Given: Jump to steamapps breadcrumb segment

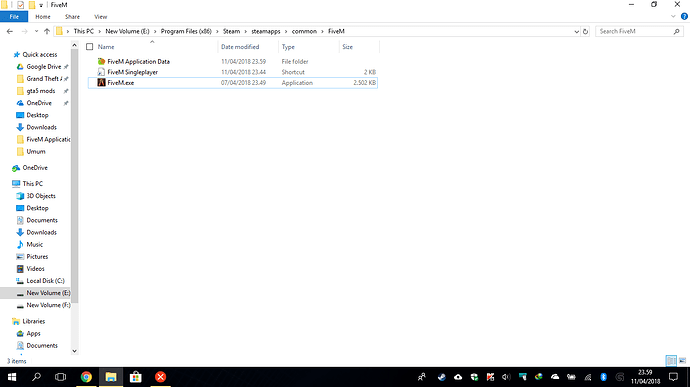Looking at the screenshot, I should click(x=266, y=31).
